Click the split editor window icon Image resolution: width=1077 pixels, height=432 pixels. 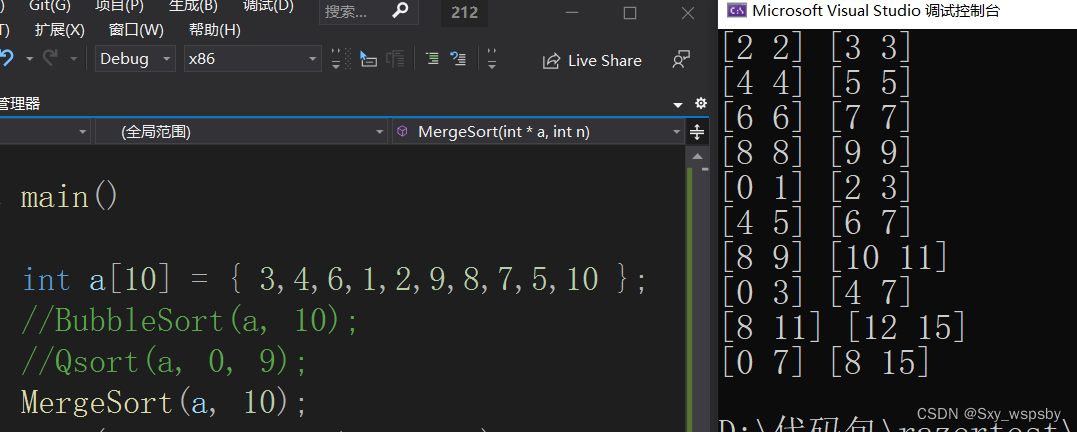pyautogui.click(x=697, y=132)
